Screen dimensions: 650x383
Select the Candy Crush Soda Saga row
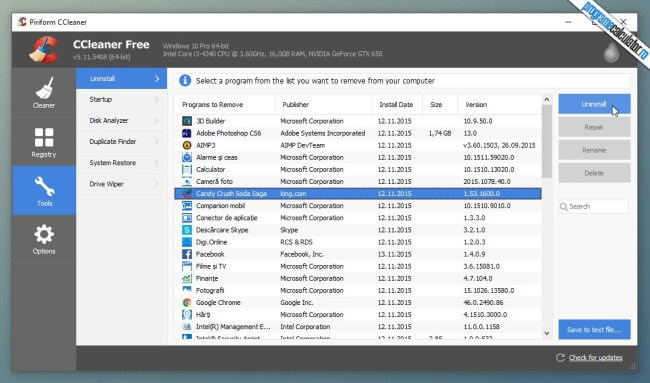(x=358, y=194)
